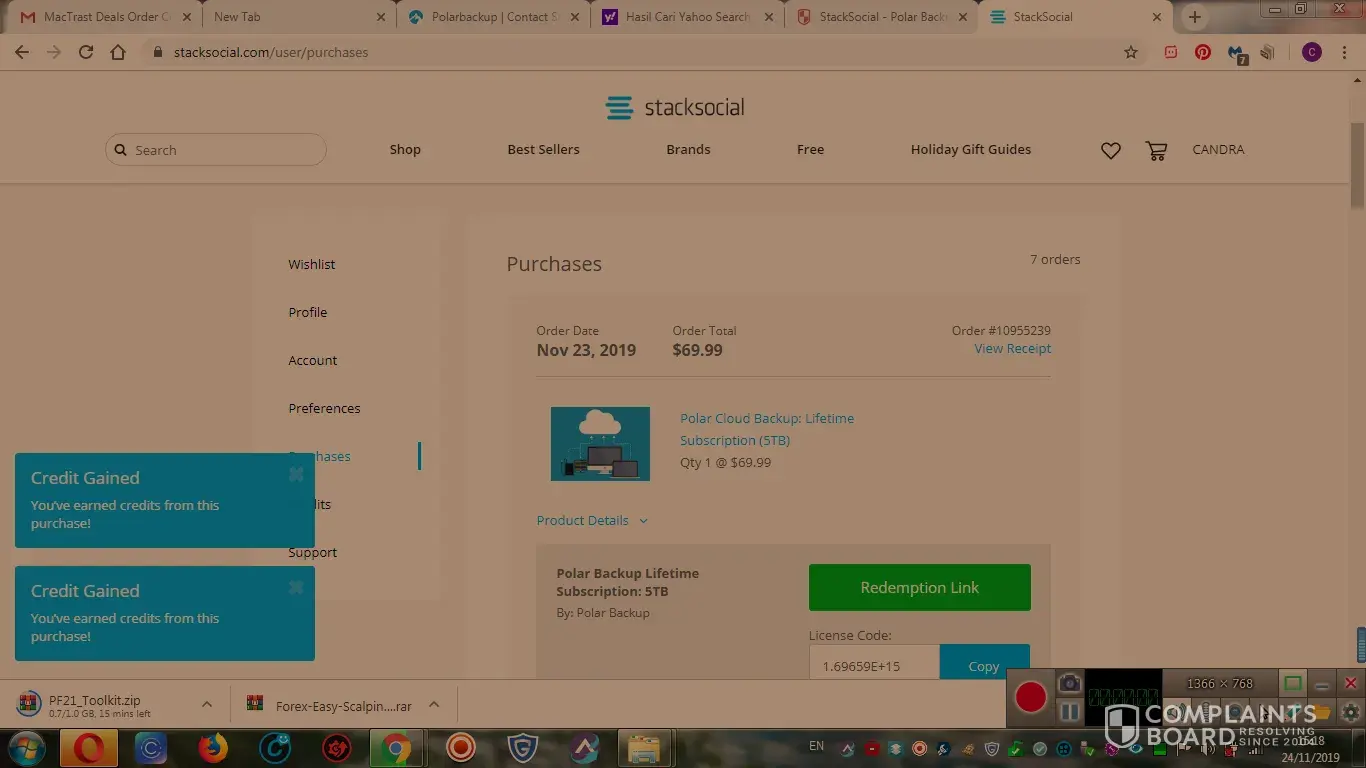Click the green Redemption Link button

[919, 587]
